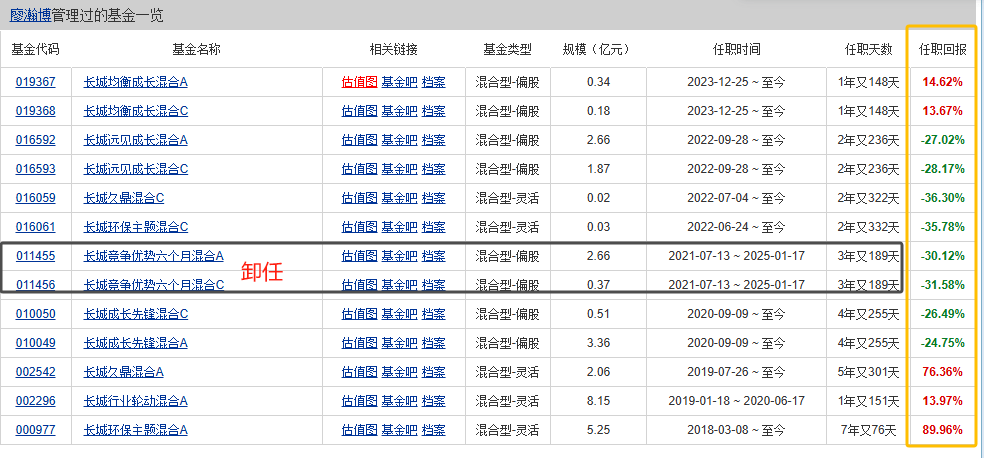Open 档案 link in 019367 row

pyautogui.click(x=434, y=82)
